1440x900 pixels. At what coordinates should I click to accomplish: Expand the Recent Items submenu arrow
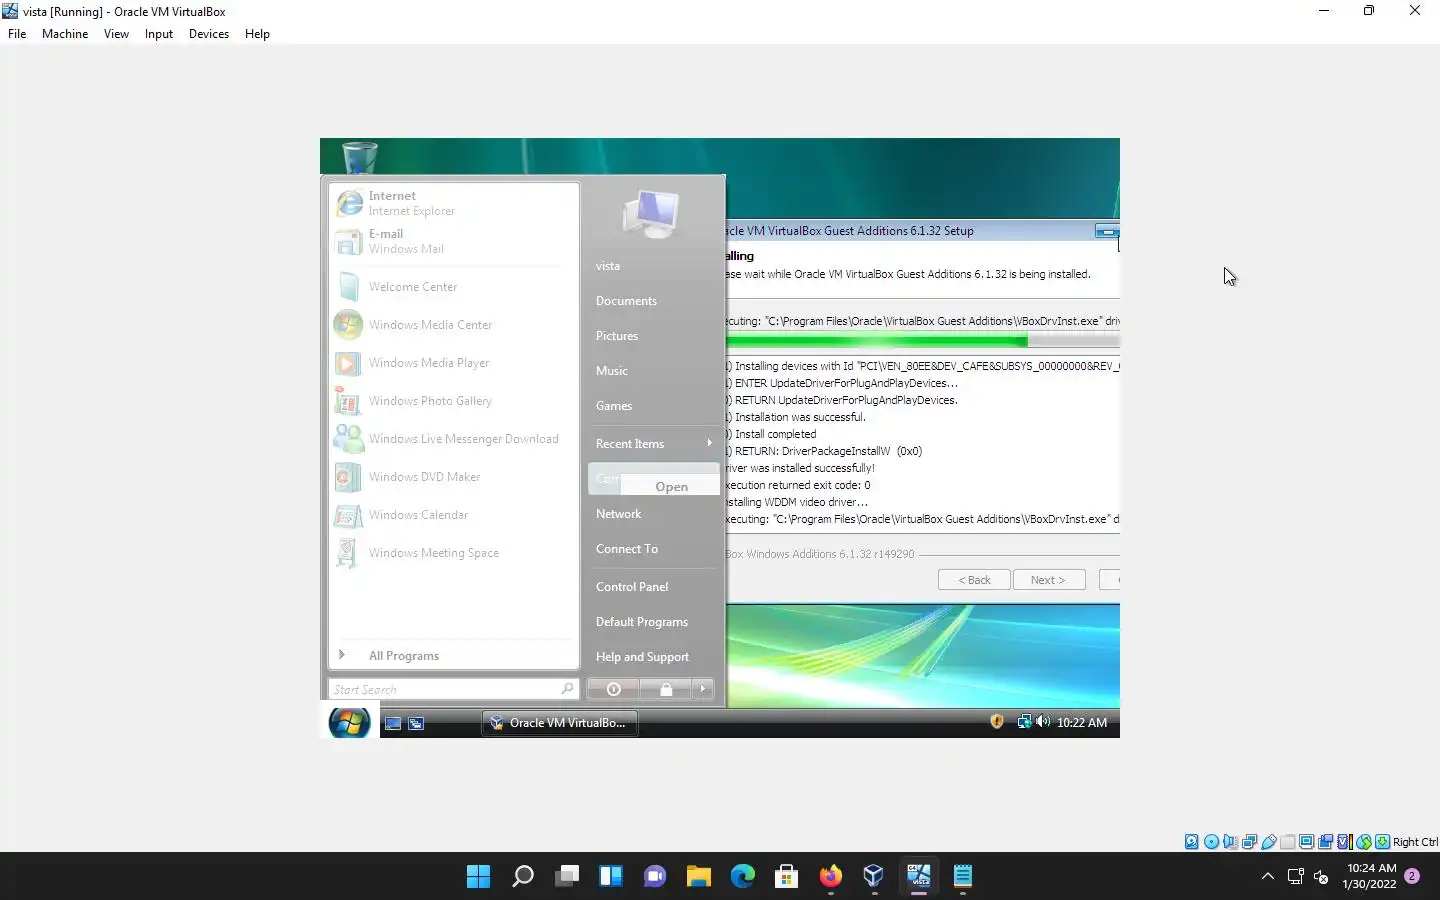[709, 443]
